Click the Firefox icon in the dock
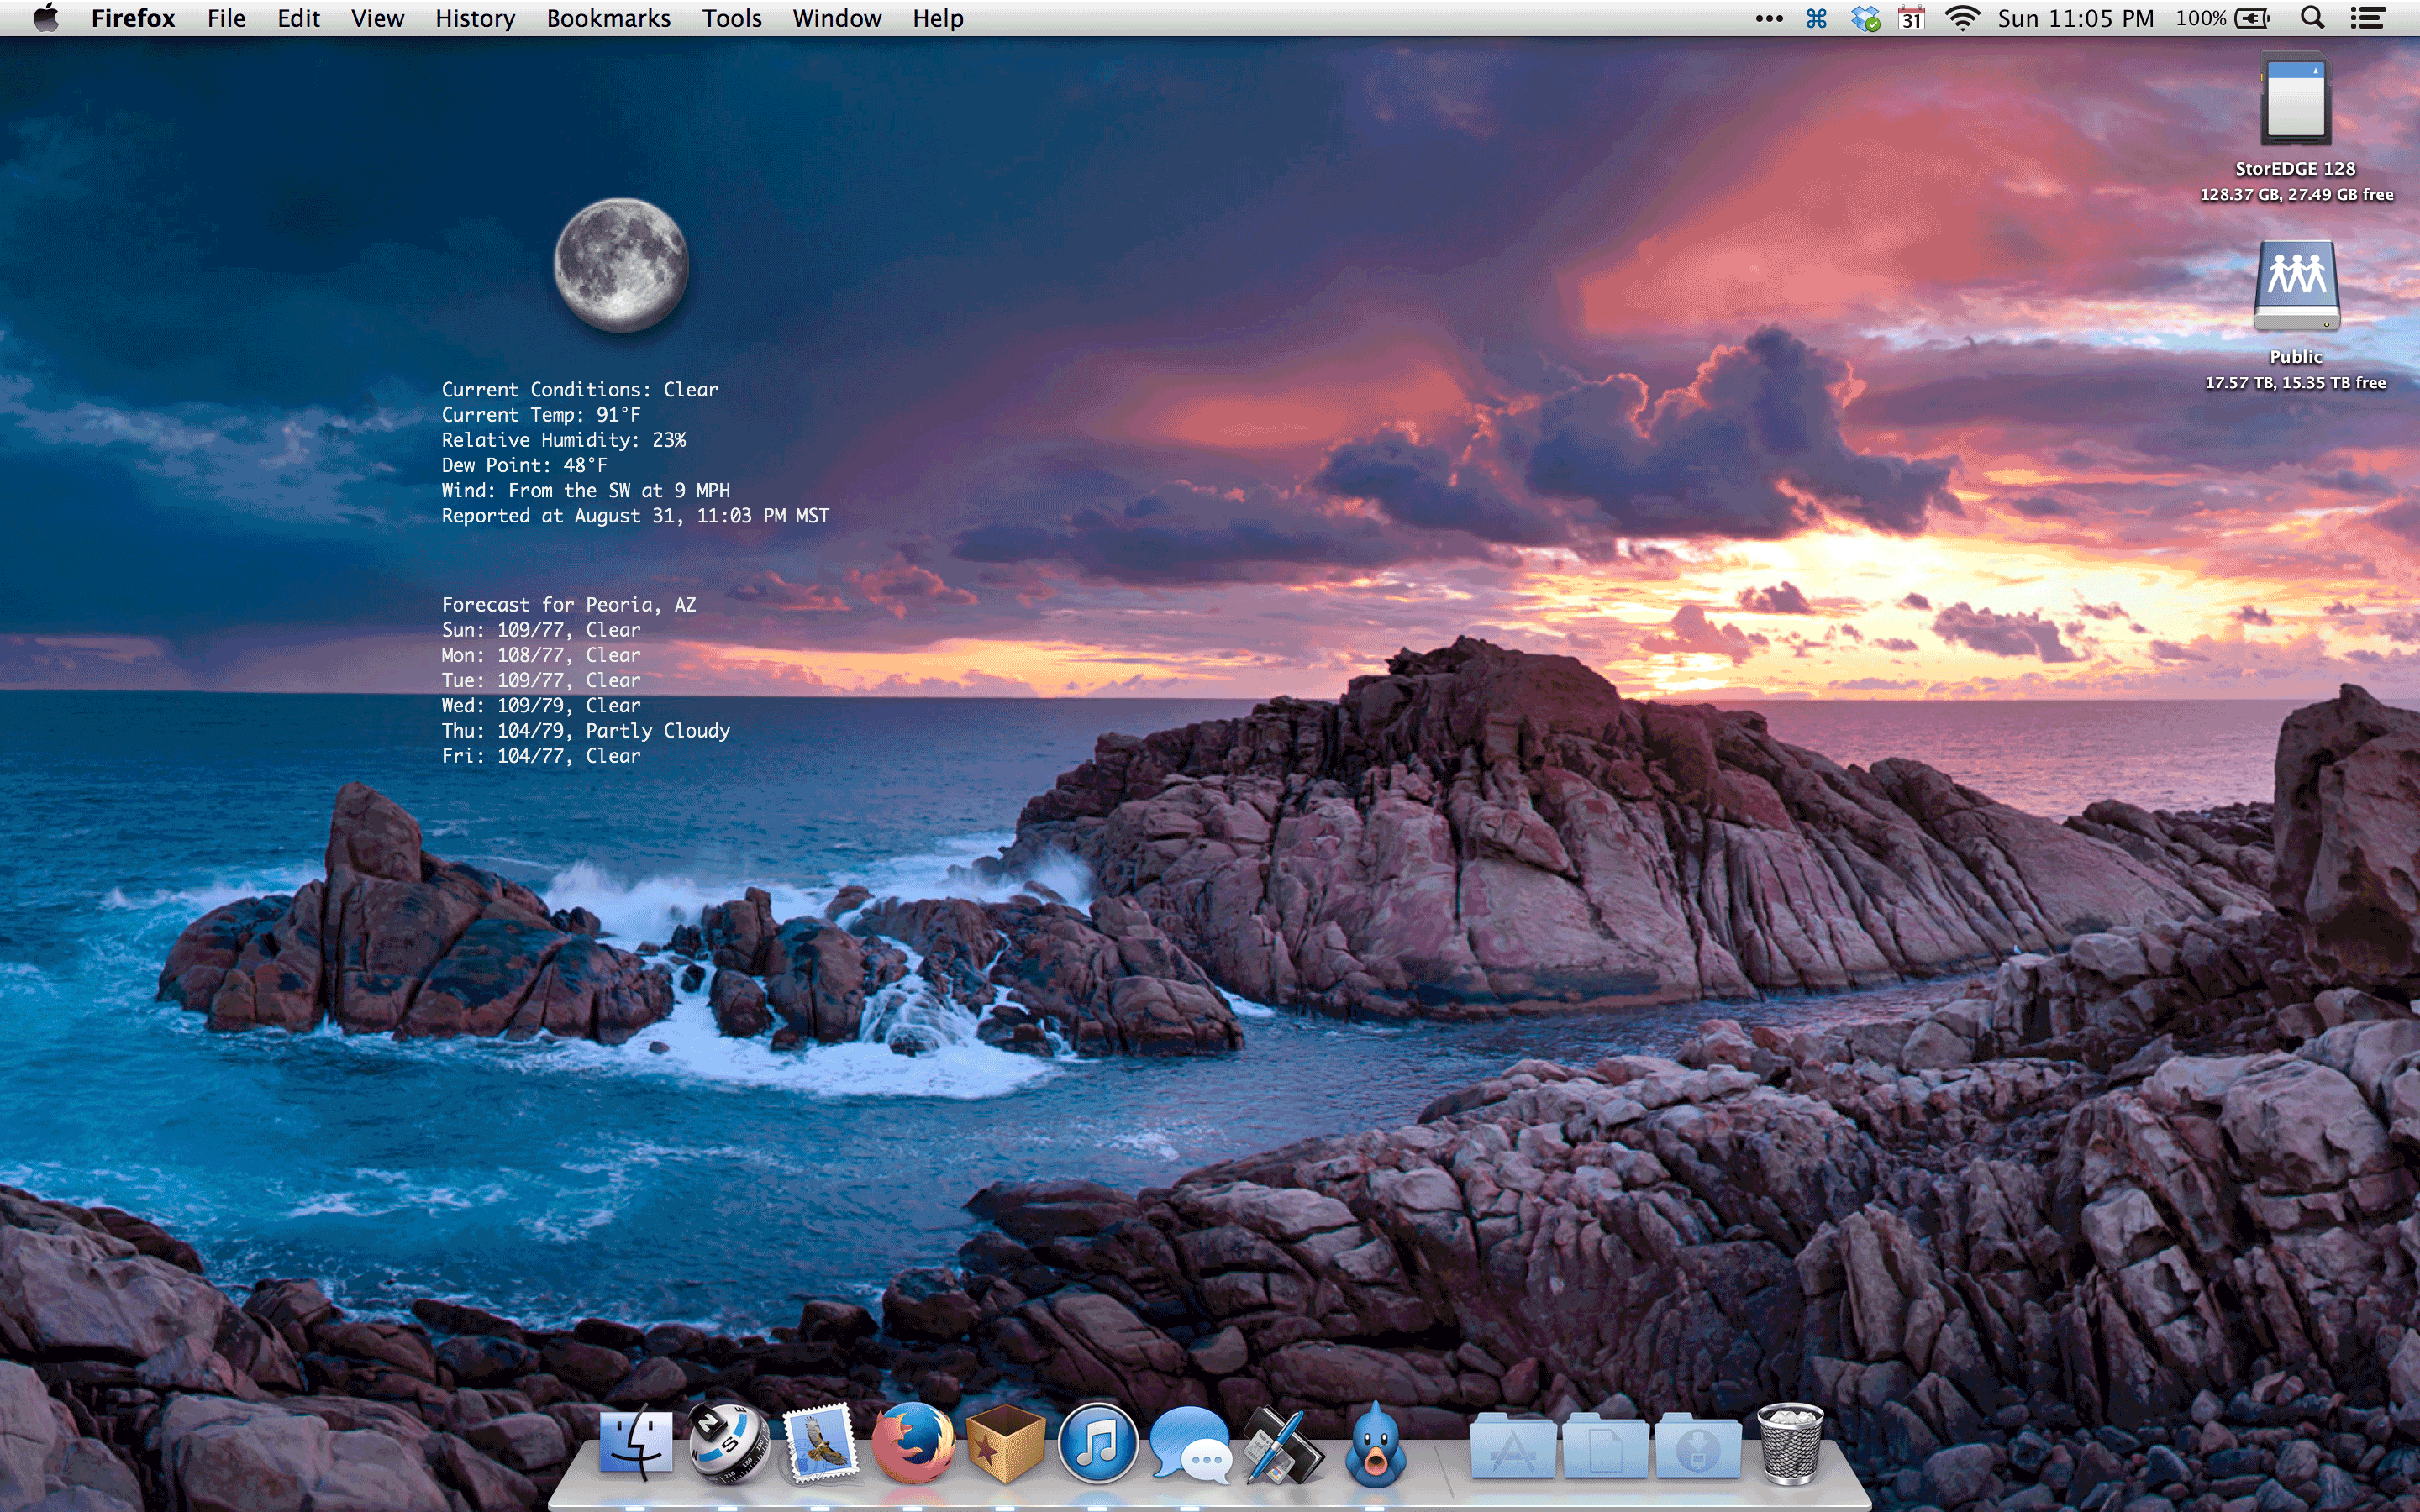 pyautogui.click(x=913, y=1443)
